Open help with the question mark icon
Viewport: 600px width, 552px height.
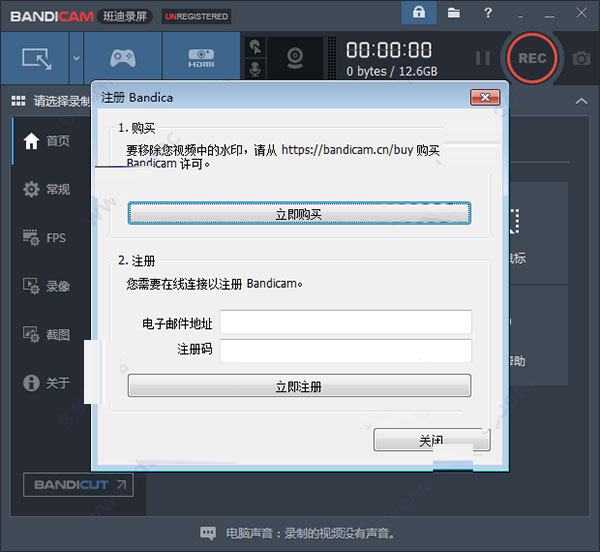488,13
